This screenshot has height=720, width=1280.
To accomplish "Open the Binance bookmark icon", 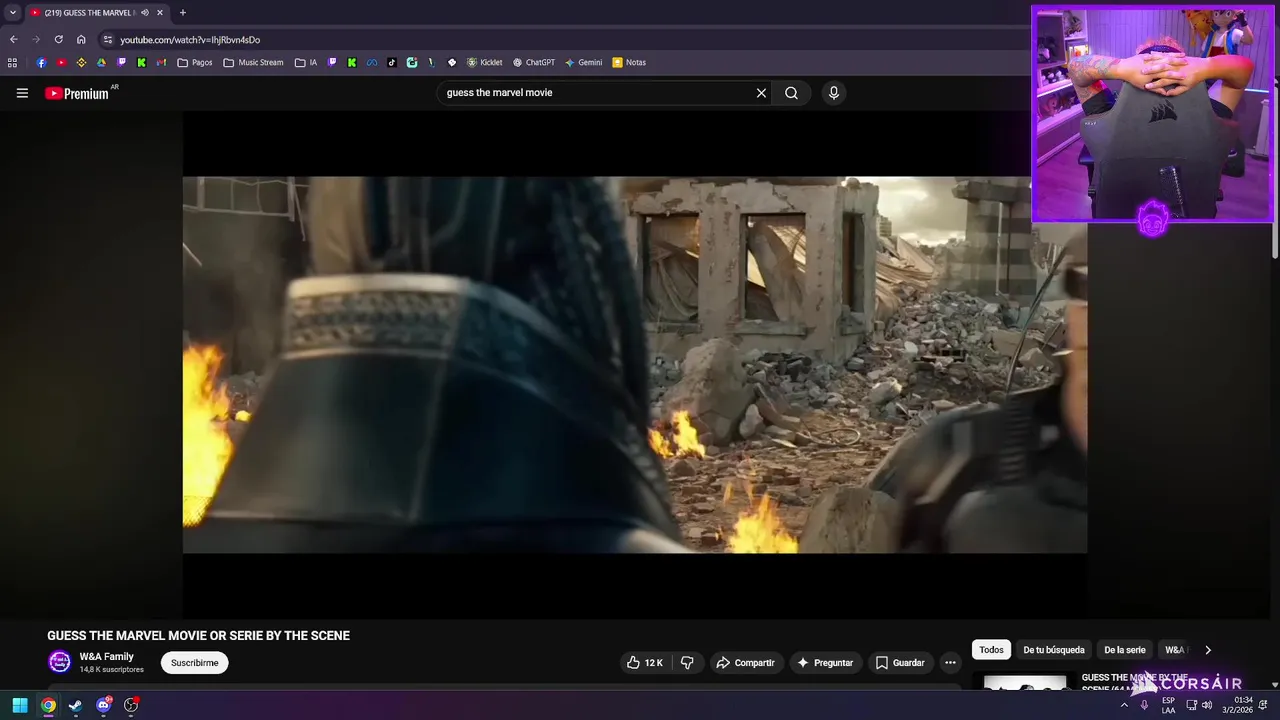I will pos(81,62).
